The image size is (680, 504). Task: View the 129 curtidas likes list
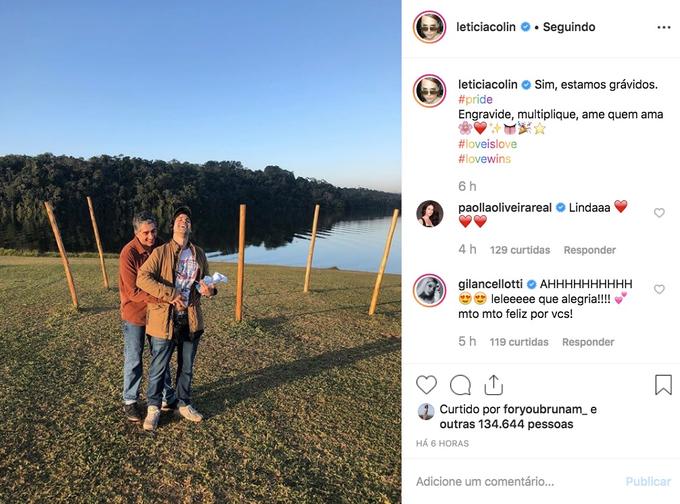(520, 250)
